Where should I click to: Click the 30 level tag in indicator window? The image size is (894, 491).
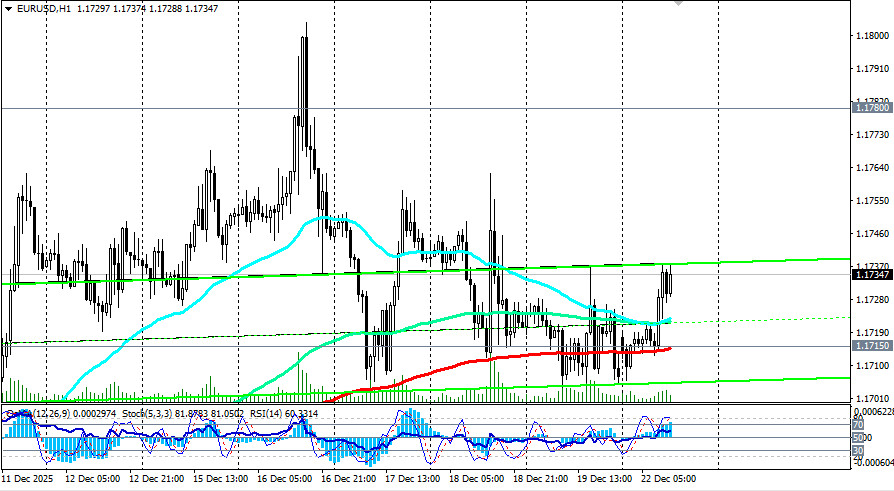[x=858, y=451]
